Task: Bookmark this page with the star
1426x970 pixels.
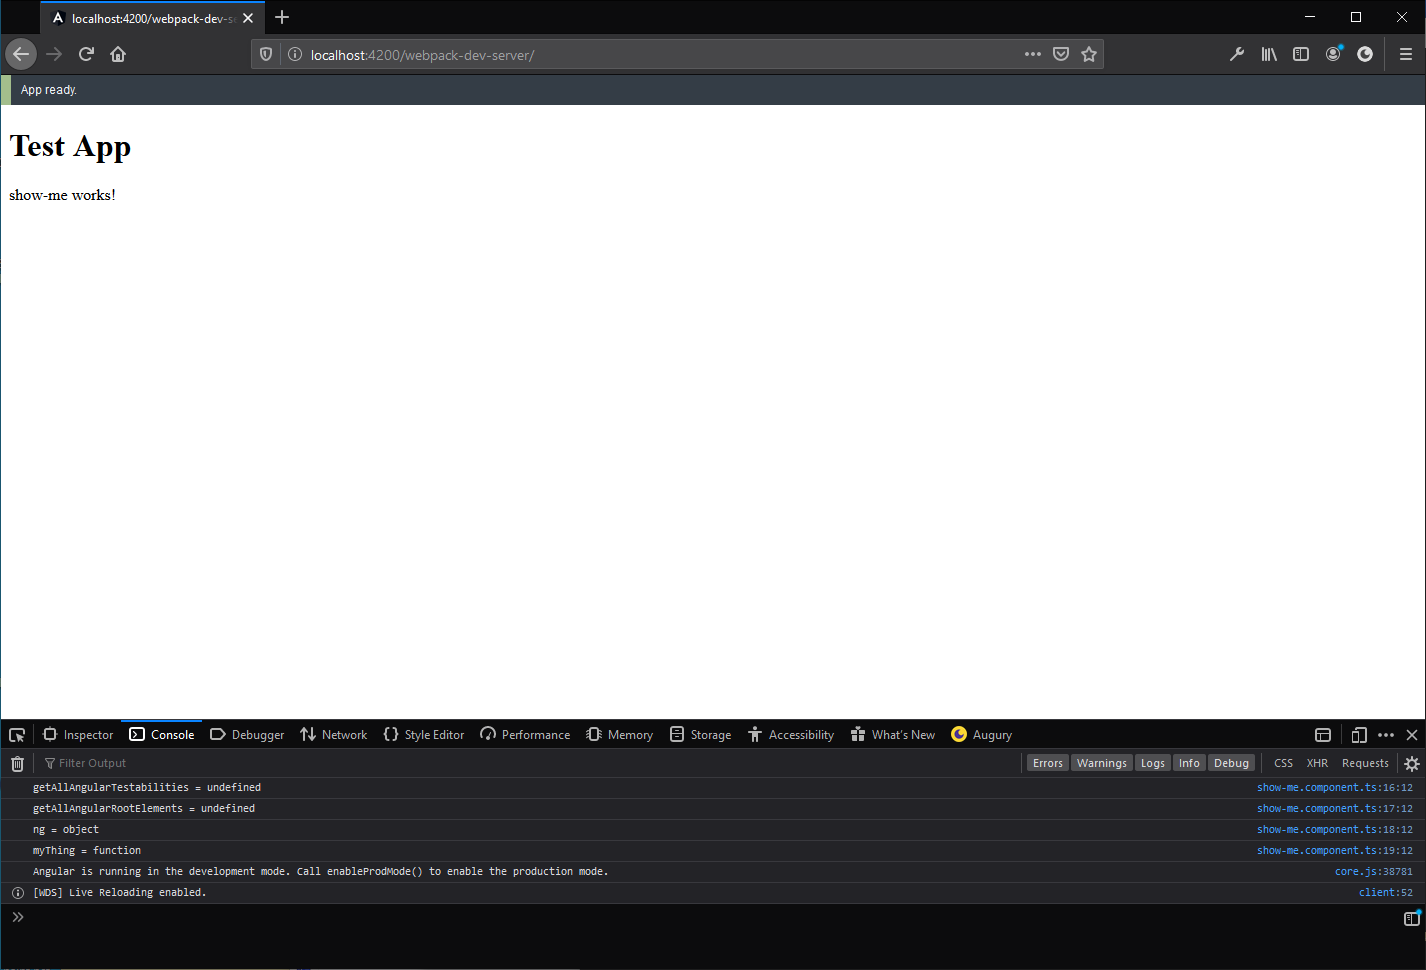Action: (1089, 54)
